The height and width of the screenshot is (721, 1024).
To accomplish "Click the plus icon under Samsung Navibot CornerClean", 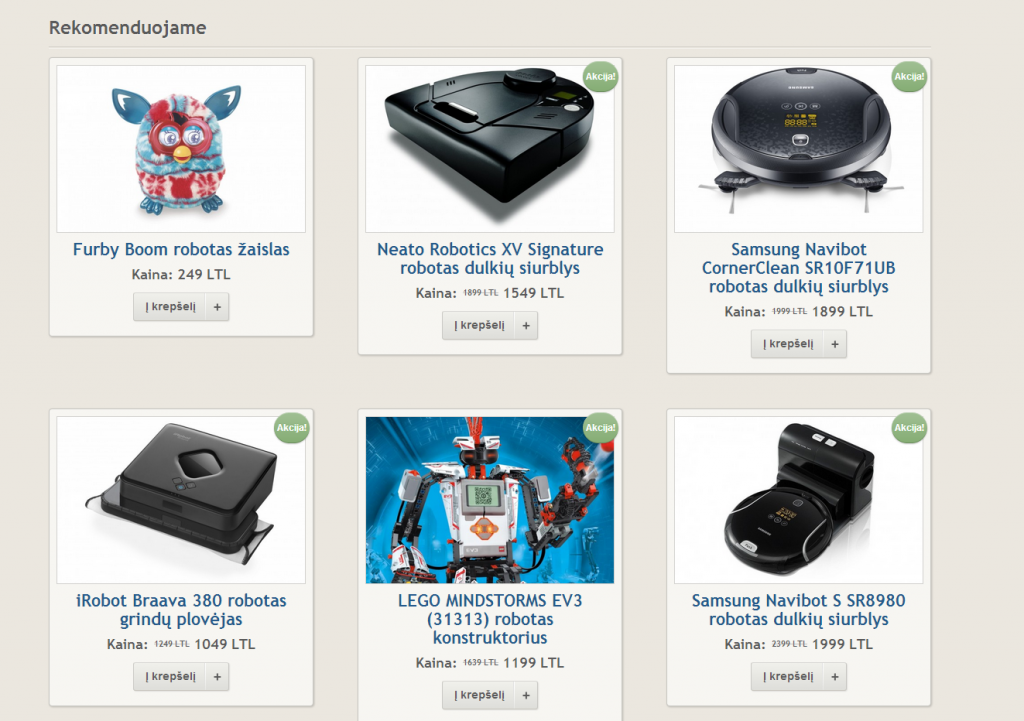I will (x=835, y=344).
